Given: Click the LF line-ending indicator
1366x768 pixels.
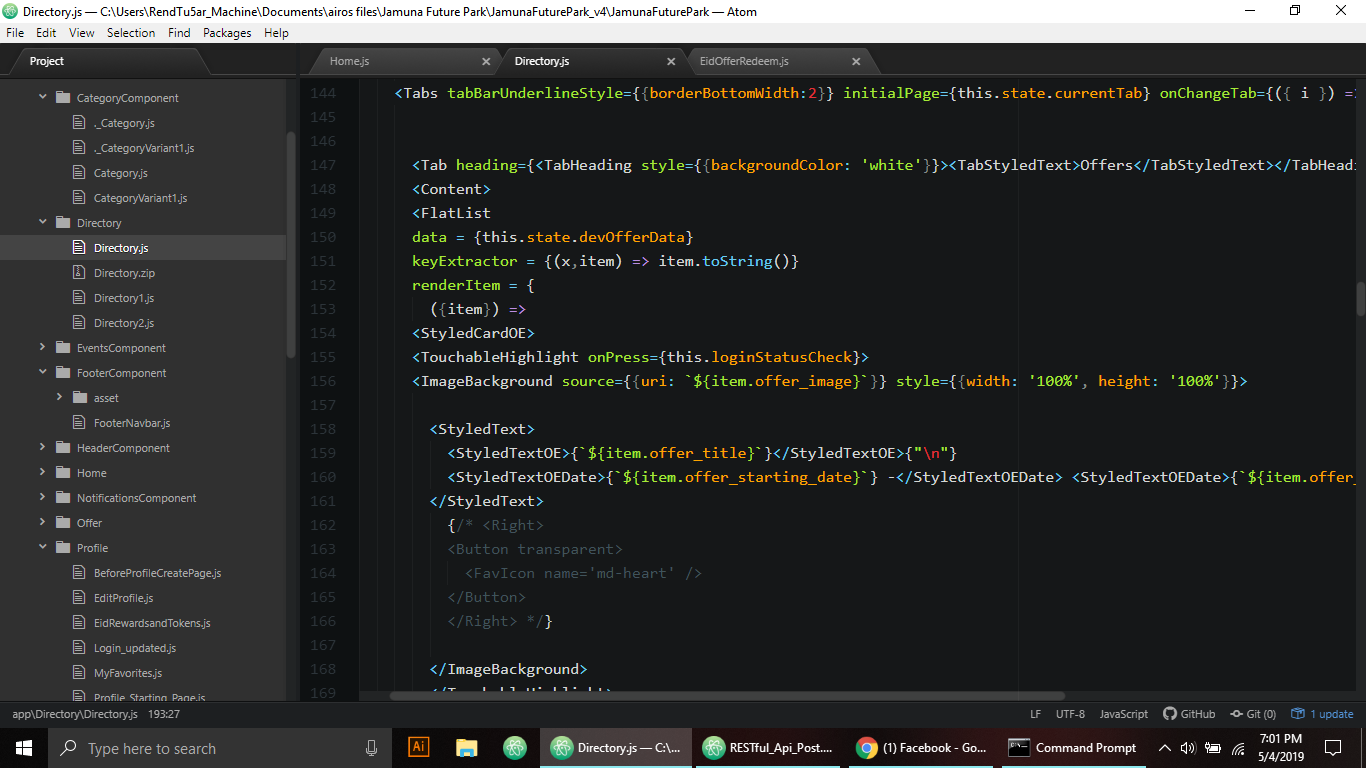Looking at the screenshot, I should pyautogui.click(x=1035, y=714).
